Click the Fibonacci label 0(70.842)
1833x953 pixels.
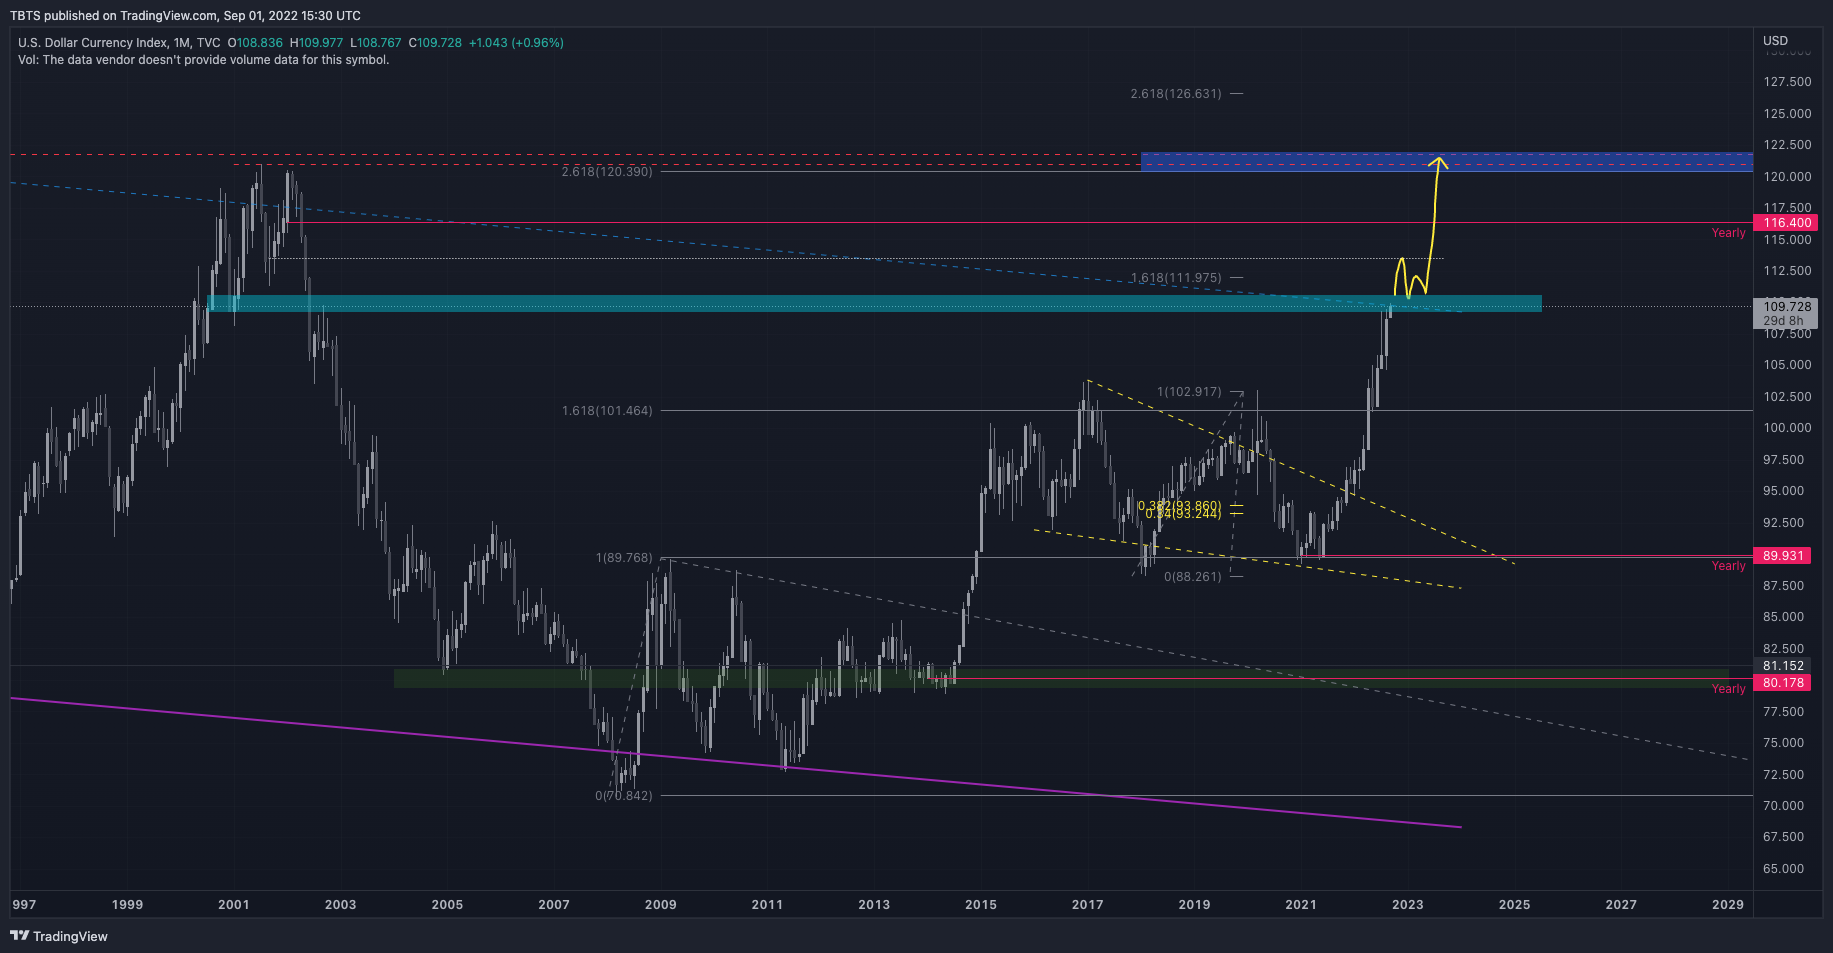624,796
